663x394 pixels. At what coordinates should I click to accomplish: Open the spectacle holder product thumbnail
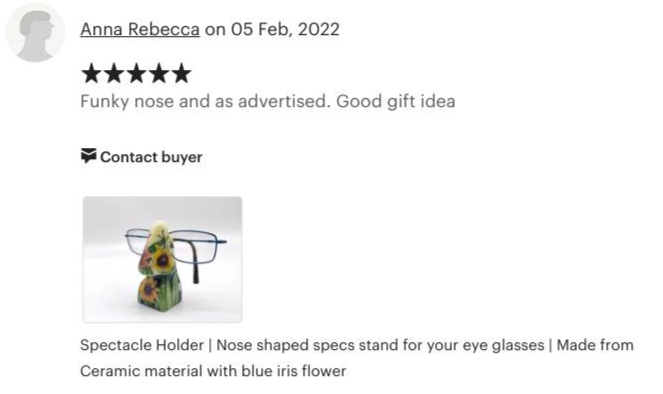click(162, 259)
